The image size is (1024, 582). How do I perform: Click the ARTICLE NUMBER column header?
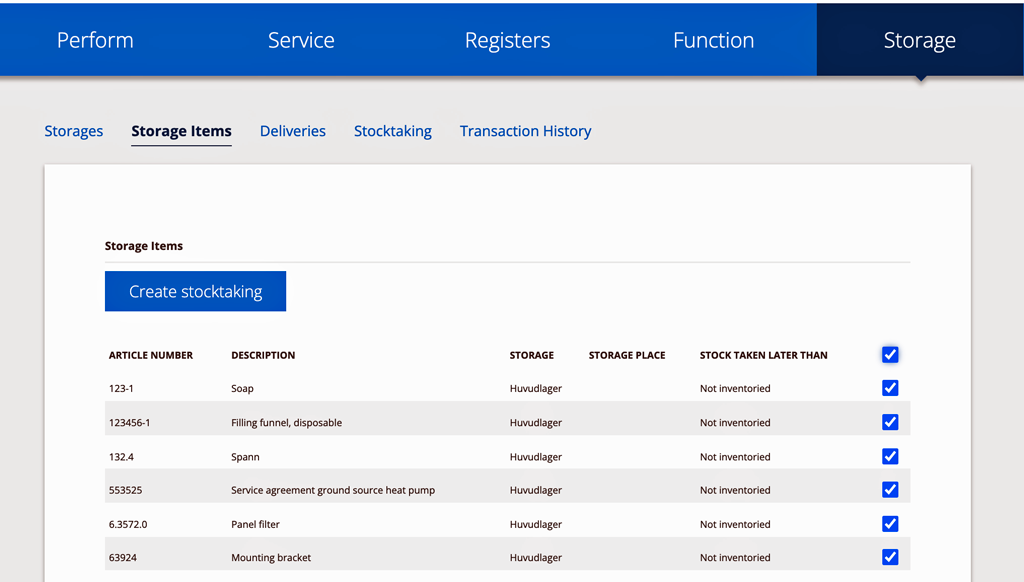tap(151, 355)
